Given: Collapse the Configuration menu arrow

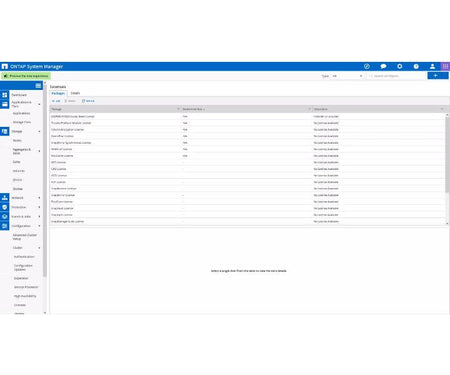Looking at the screenshot, I should (x=39, y=226).
